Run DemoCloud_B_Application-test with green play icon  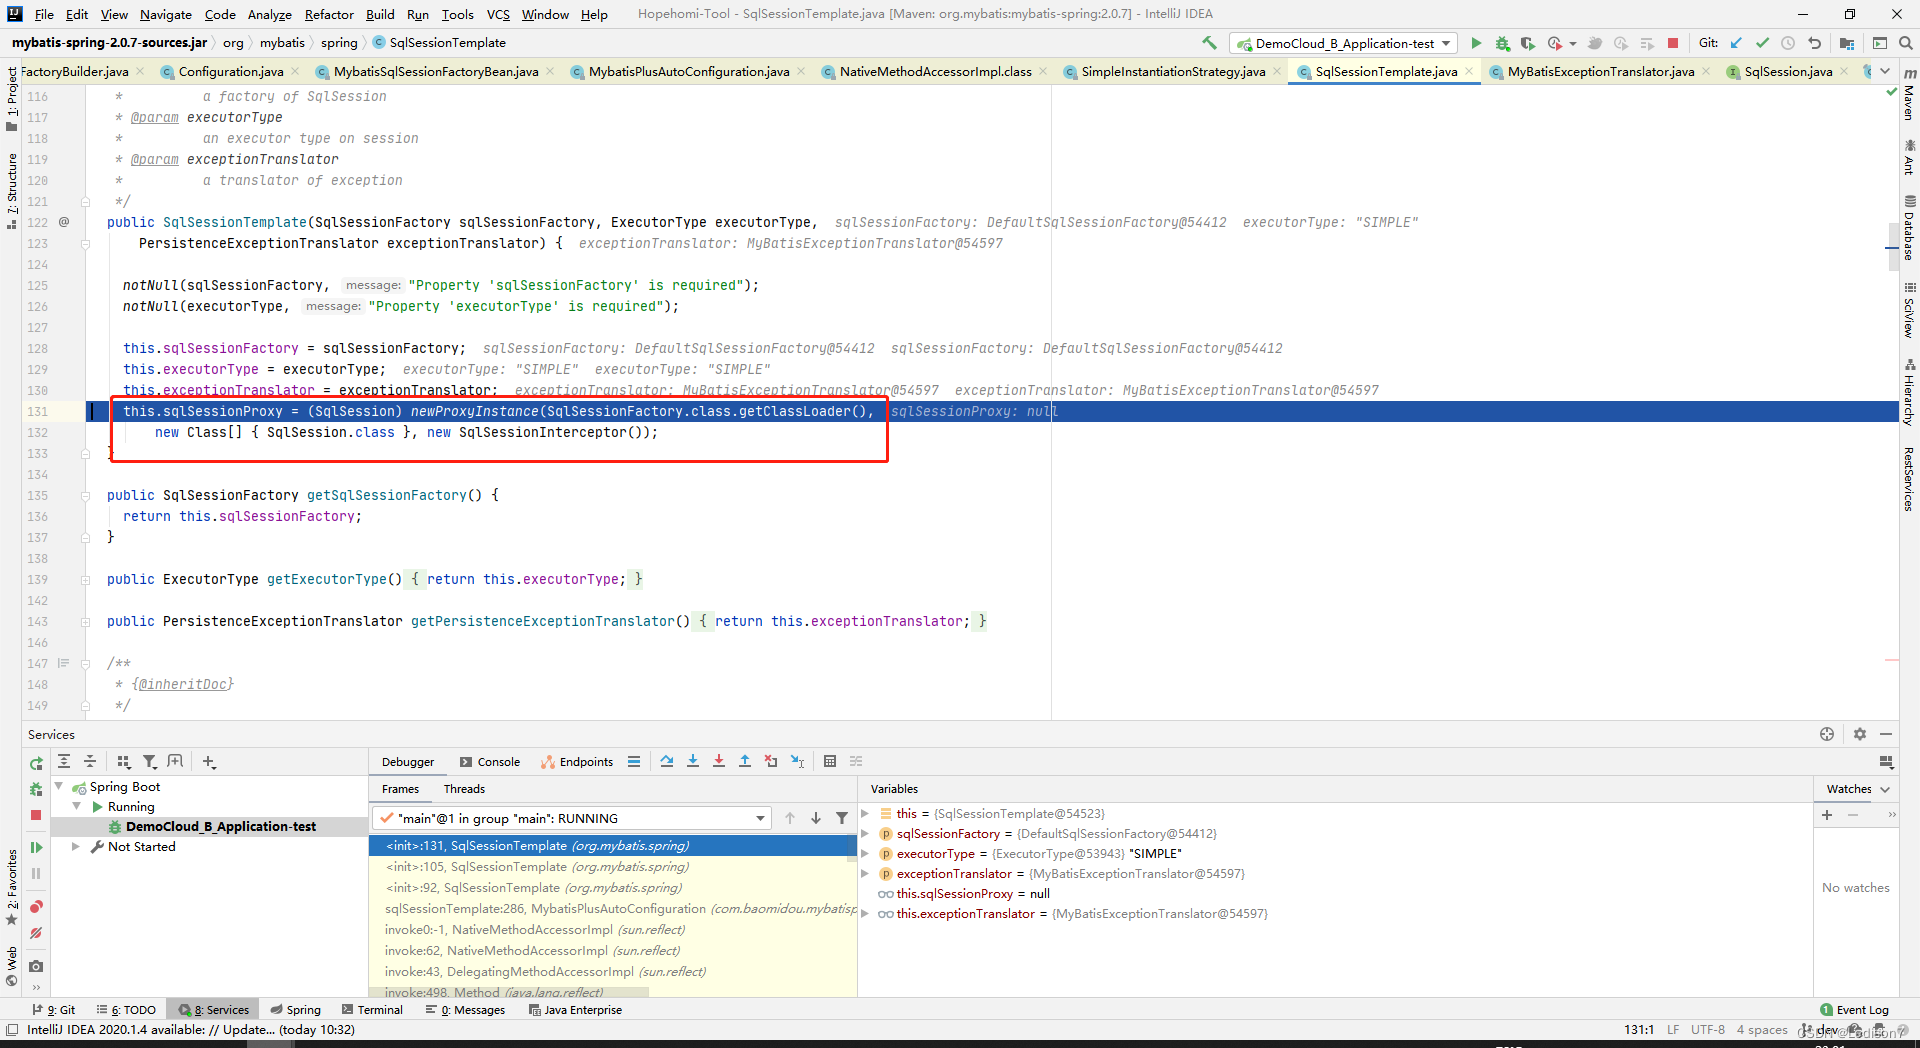coord(1476,43)
